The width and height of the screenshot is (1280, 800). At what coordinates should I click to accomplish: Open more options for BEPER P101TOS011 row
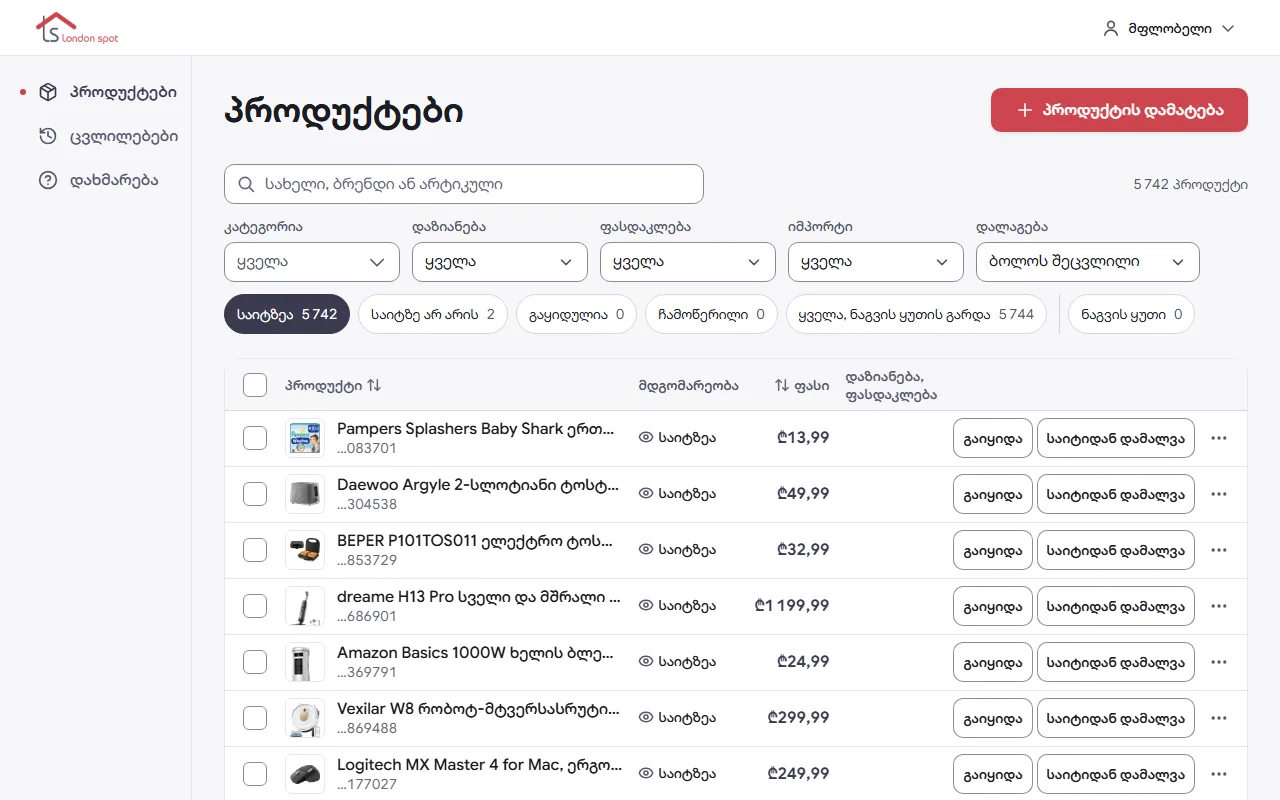1218,550
